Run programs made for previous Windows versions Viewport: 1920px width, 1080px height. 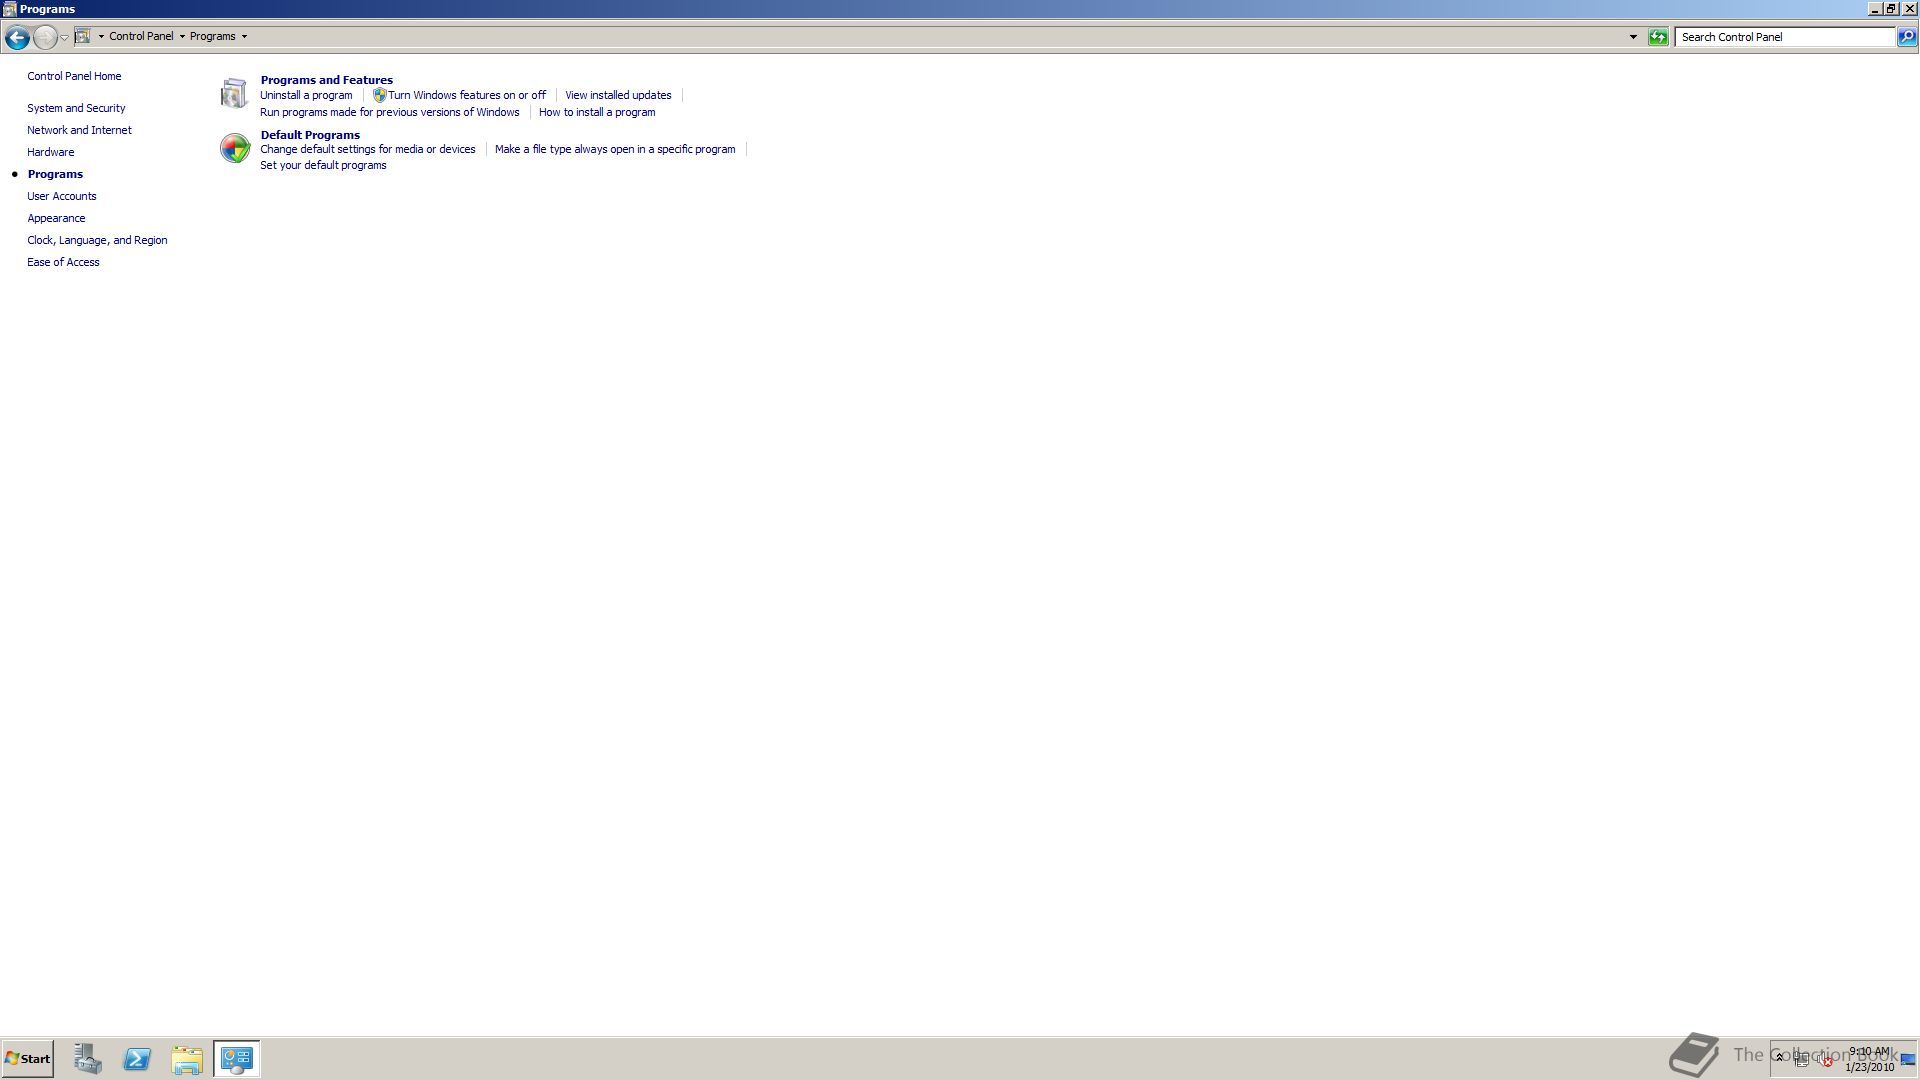click(389, 112)
